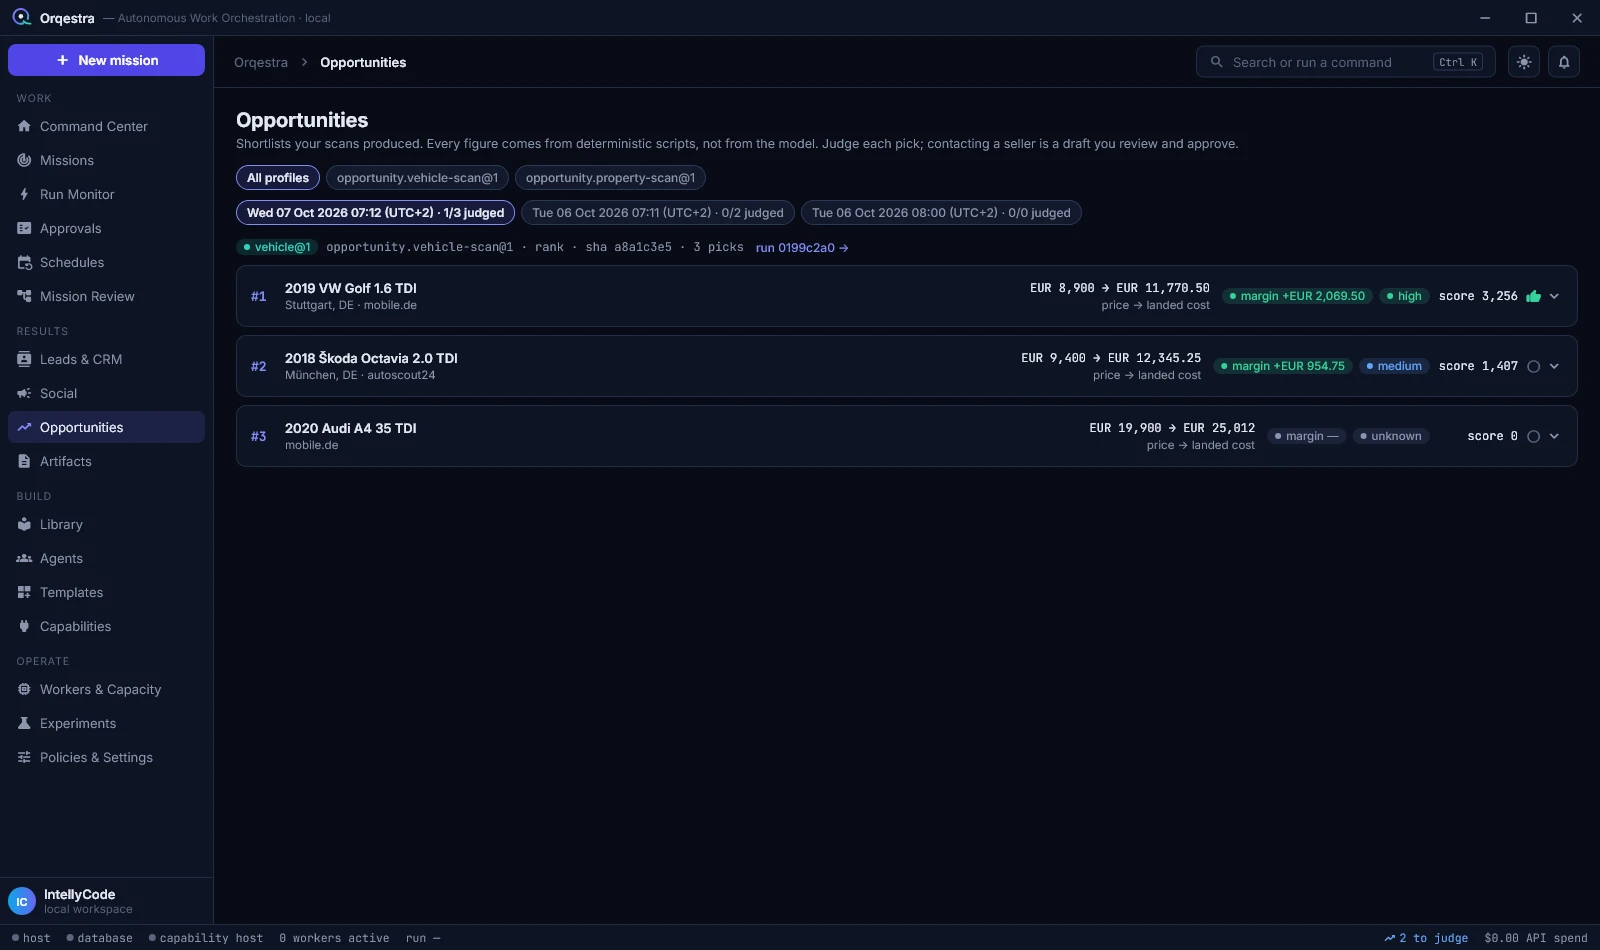This screenshot has height=950, width=1600.
Task: Expand the 2018 Škoda Octavia row chevron
Action: coord(1554,366)
